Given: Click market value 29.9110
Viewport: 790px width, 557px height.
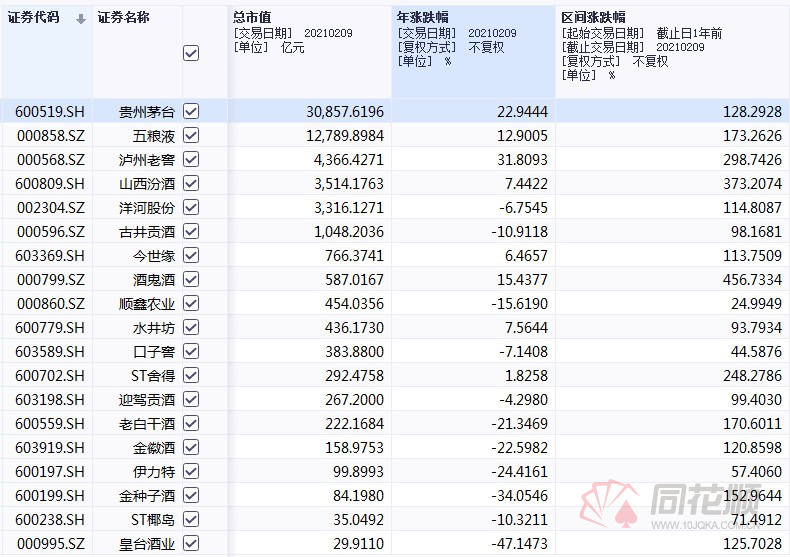Looking at the screenshot, I should pyautogui.click(x=358, y=544).
